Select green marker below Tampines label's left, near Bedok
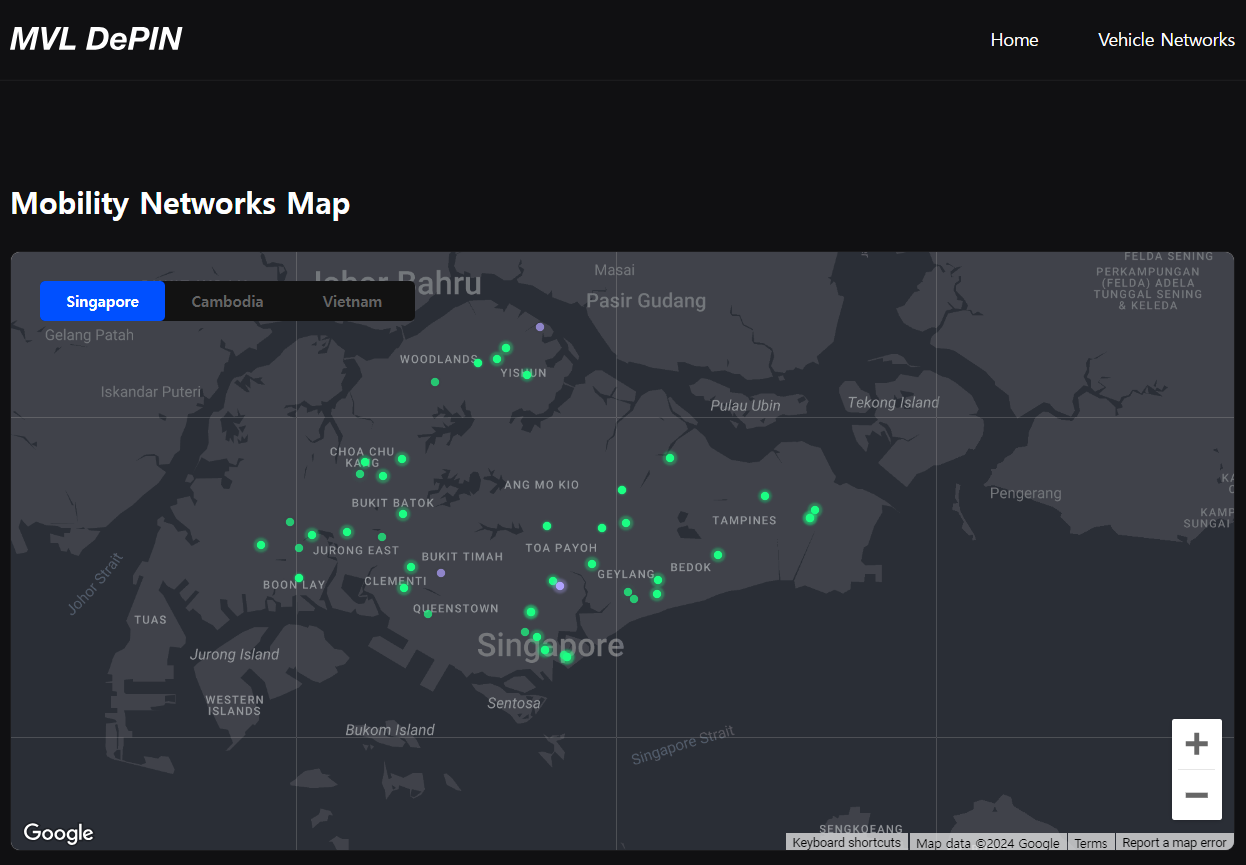This screenshot has width=1246, height=865. (x=718, y=555)
